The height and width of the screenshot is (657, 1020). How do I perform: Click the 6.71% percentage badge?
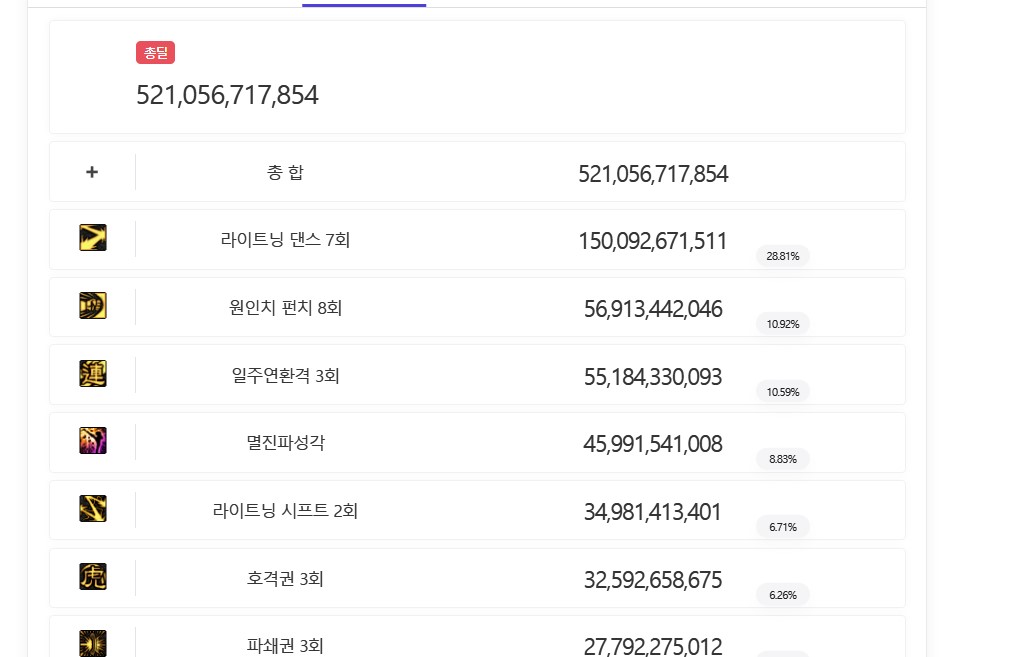pyautogui.click(x=783, y=527)
